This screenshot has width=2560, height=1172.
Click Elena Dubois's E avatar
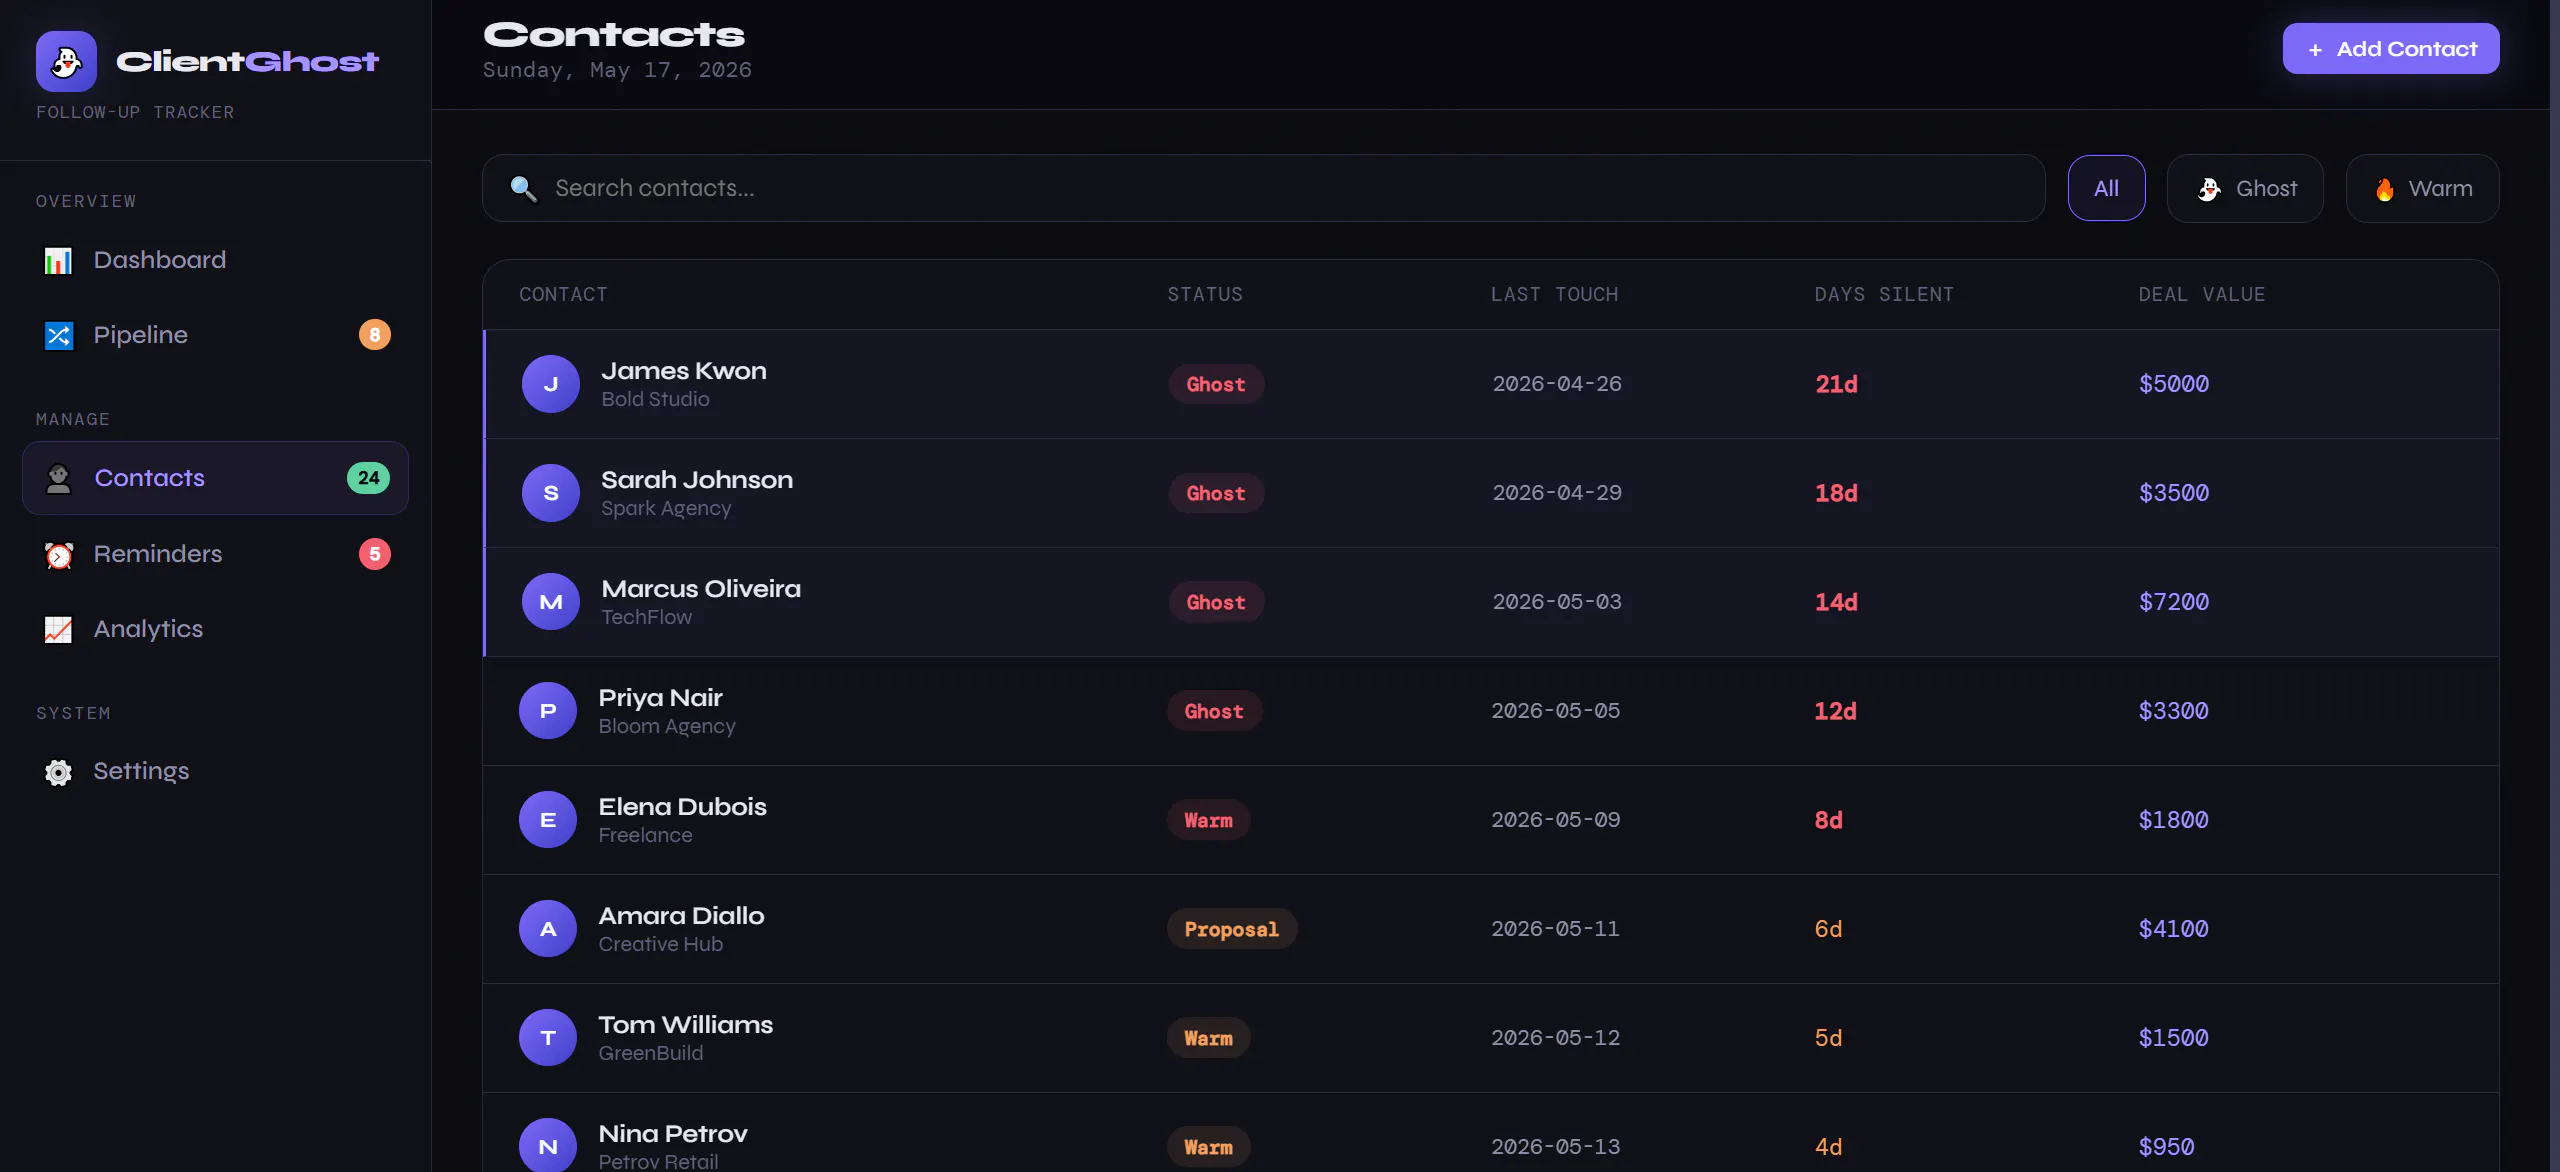pos(548,820)
